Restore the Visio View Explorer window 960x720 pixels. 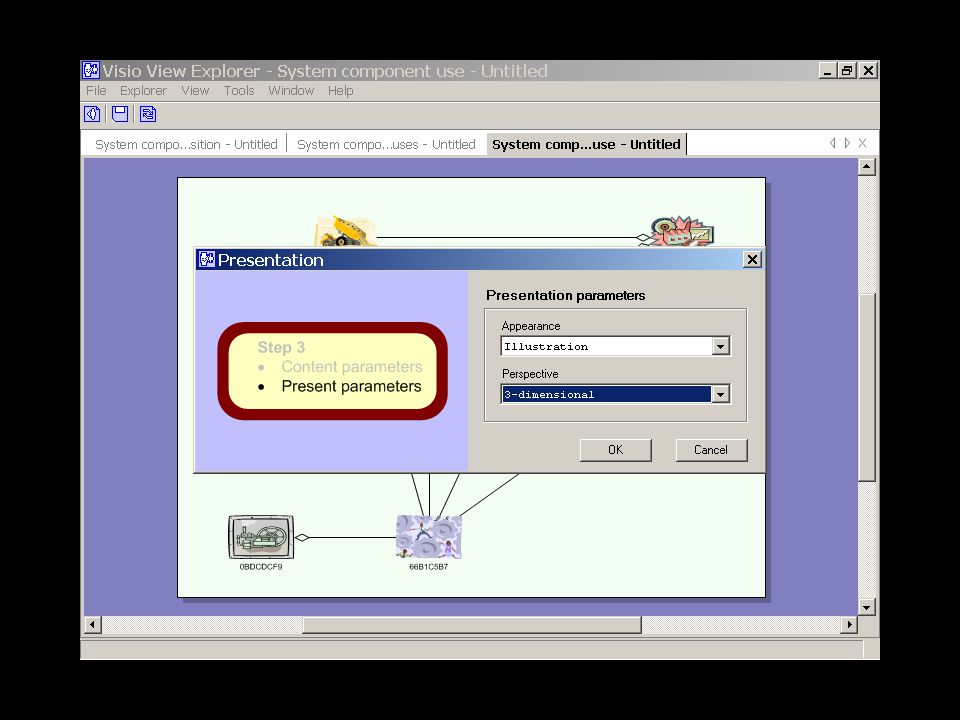[x=847, y=70]
